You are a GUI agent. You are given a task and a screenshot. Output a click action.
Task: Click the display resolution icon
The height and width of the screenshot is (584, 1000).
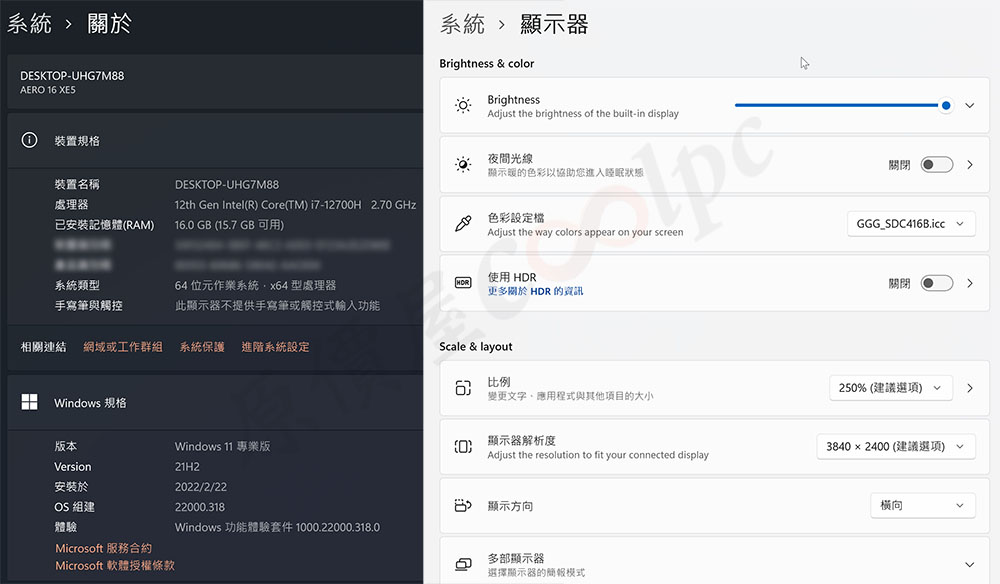point(463,447)
